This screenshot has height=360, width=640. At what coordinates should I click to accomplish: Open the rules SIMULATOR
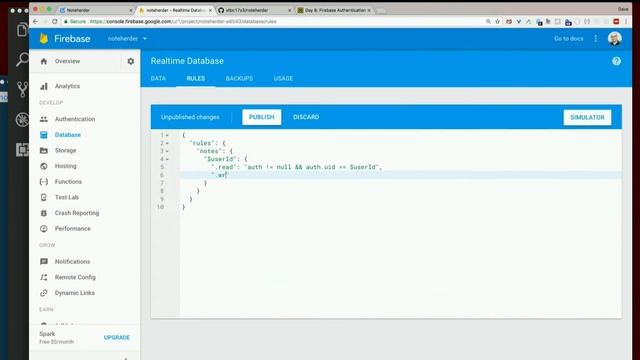click(x=587, y=118)
